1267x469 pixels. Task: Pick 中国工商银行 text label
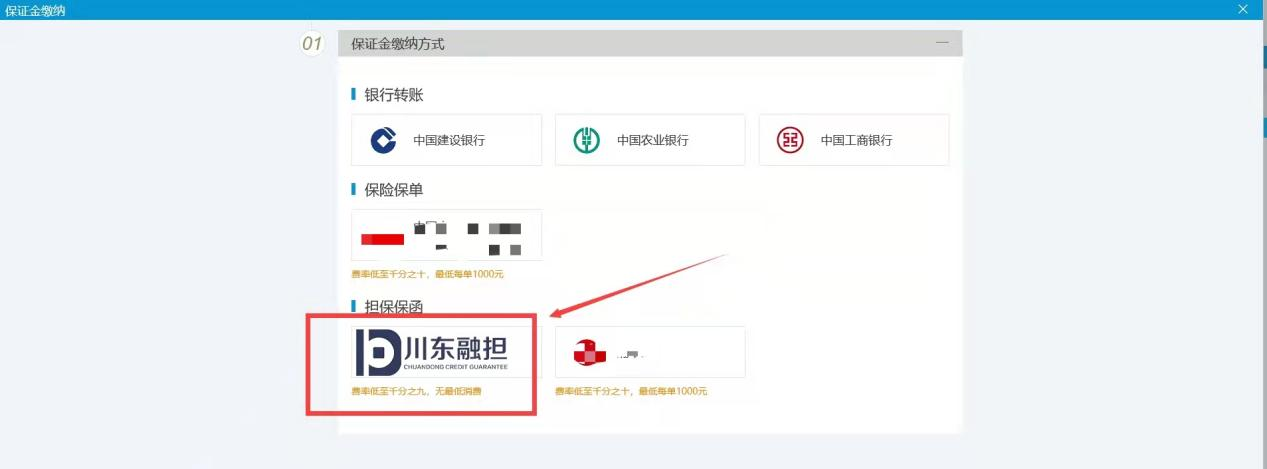pyautogui.click(x=856, y=140)
